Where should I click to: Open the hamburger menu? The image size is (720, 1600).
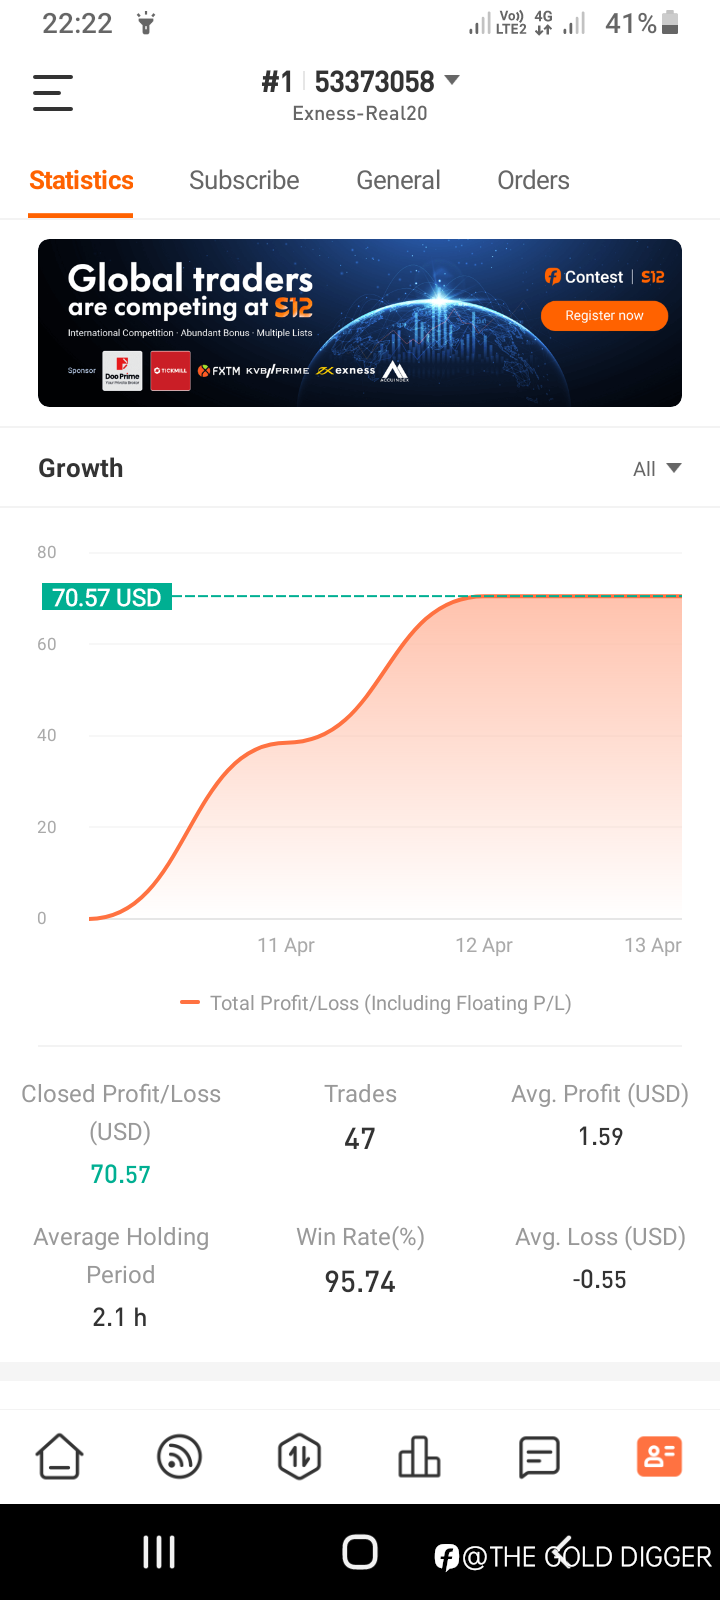[53, 93]
